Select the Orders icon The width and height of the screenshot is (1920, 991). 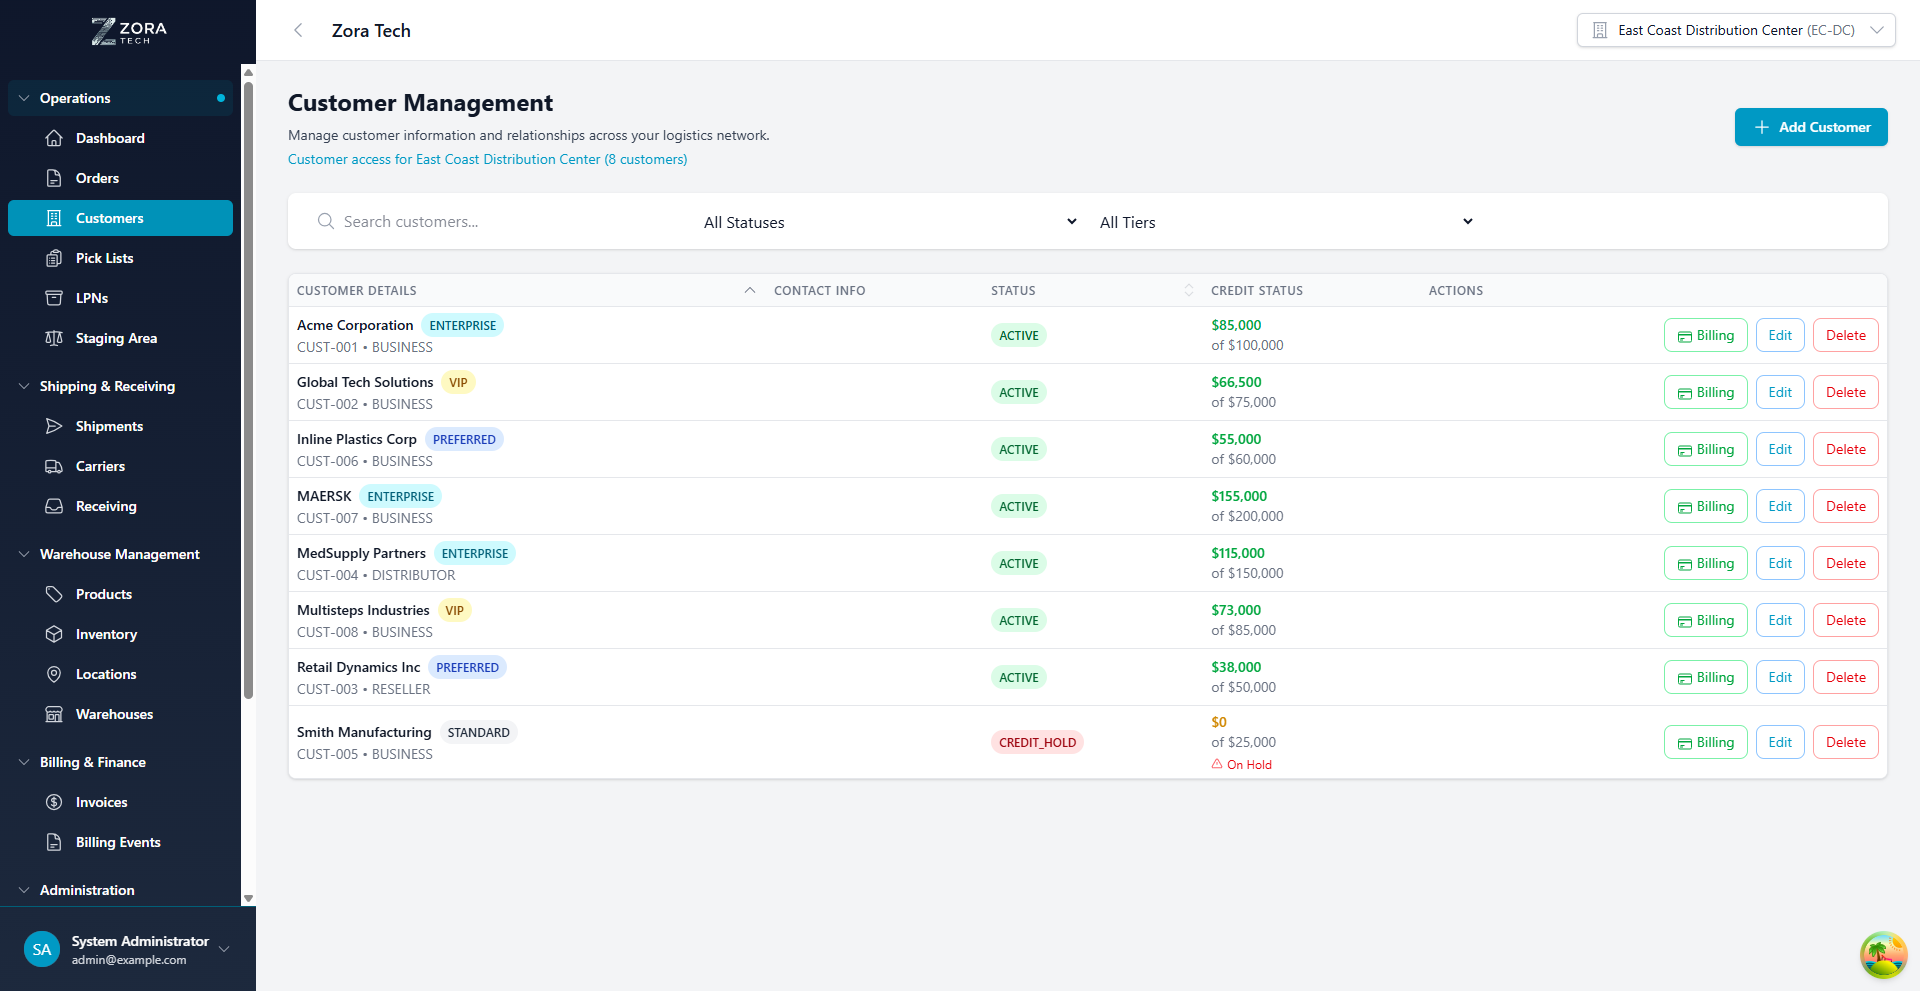tap(55, 178)
